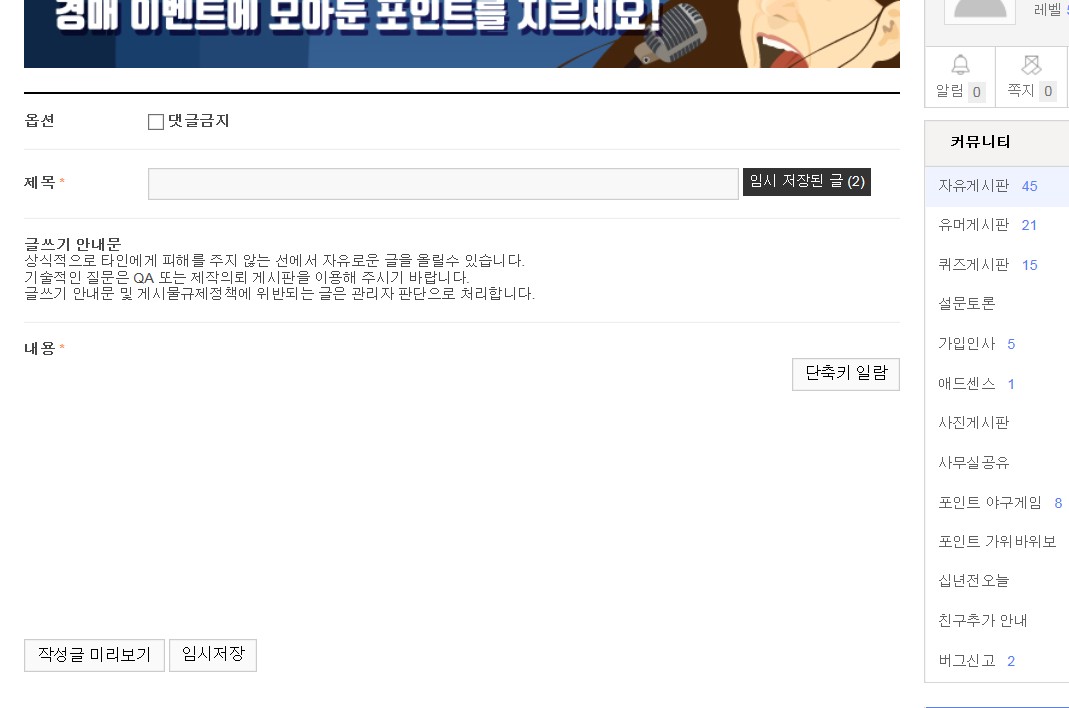1069x708 pixels.
Task: Open the 쪽지 messages envelope icon
Action: click(1031, 65)
